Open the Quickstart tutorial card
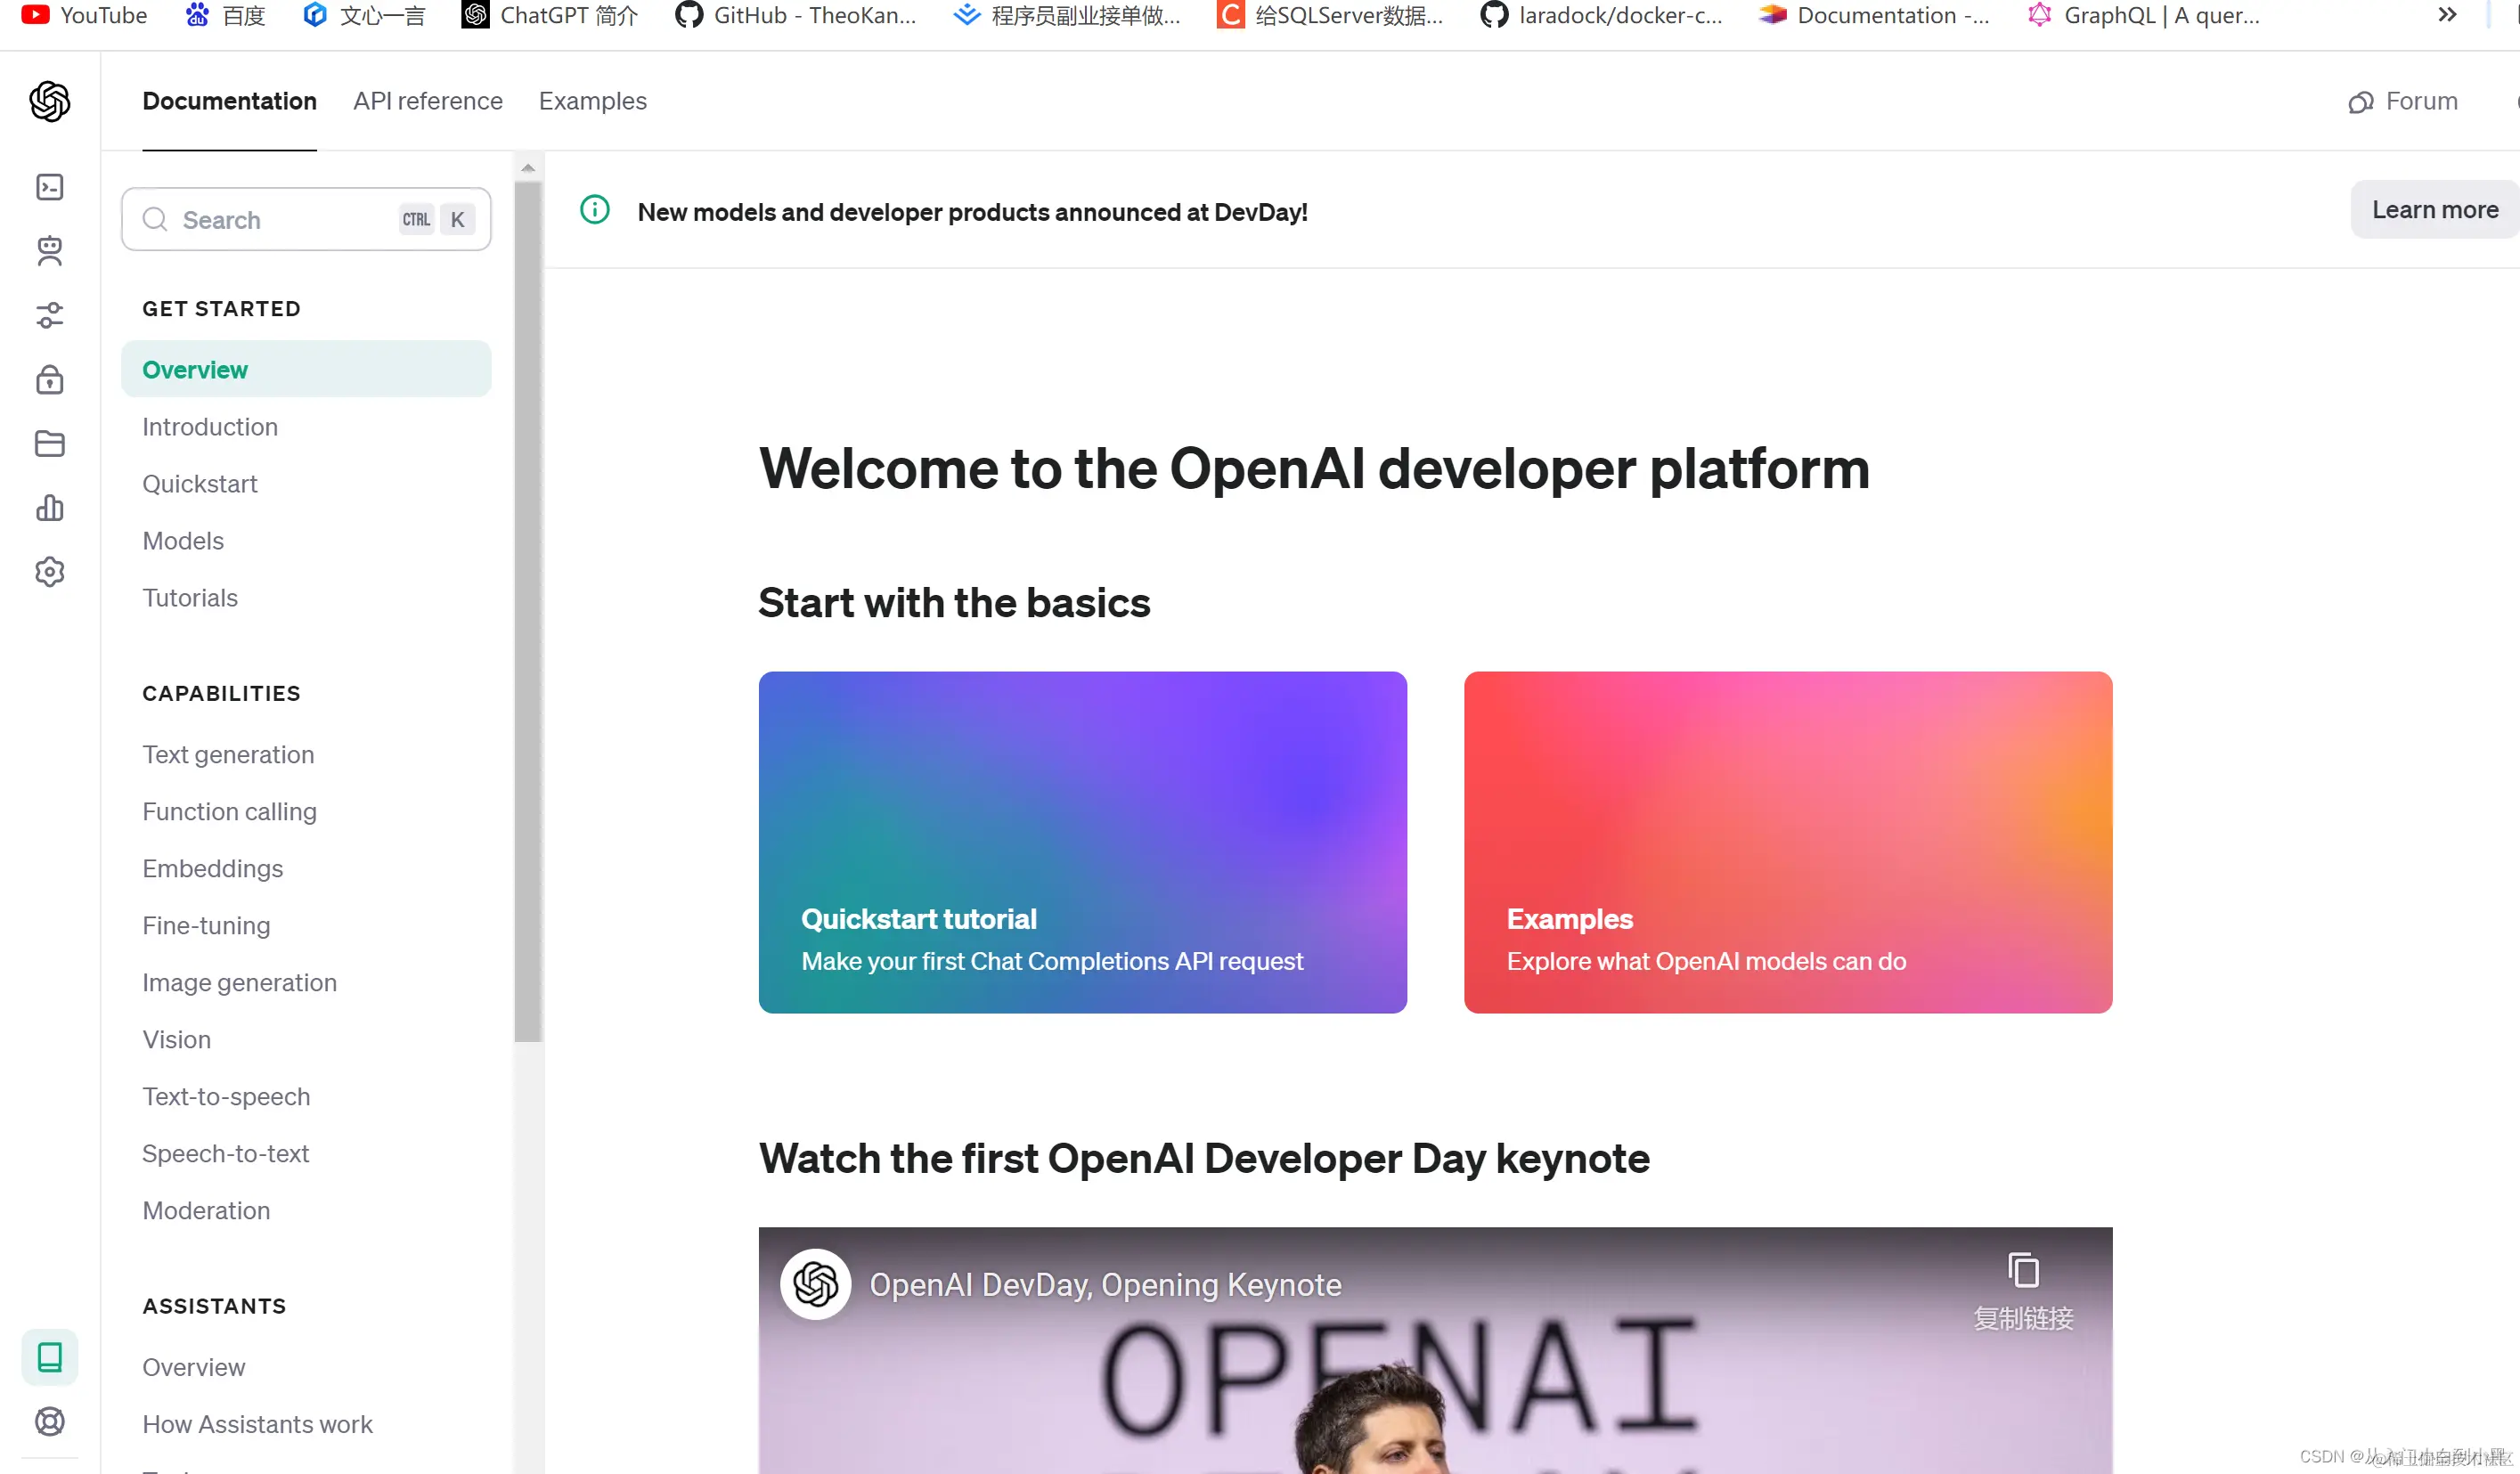 (x=1082, y=842)
